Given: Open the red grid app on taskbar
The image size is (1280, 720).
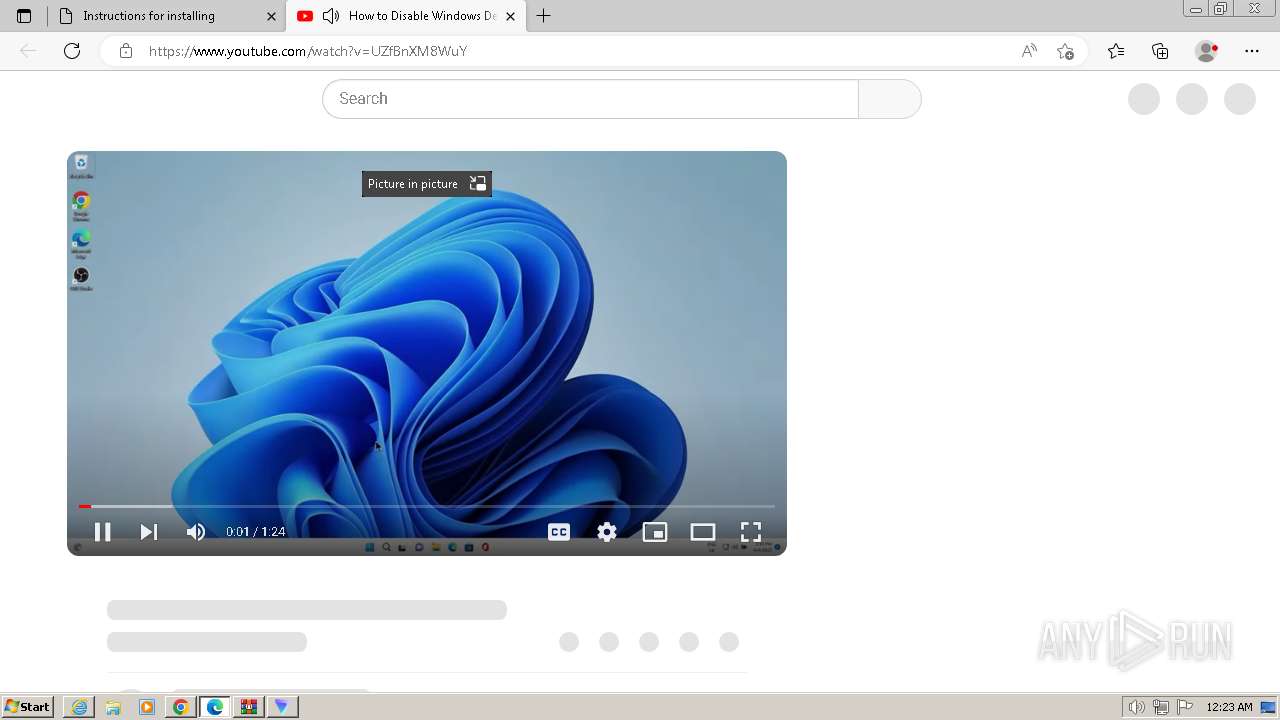Looking at the screenshot, I should [249, 707].
